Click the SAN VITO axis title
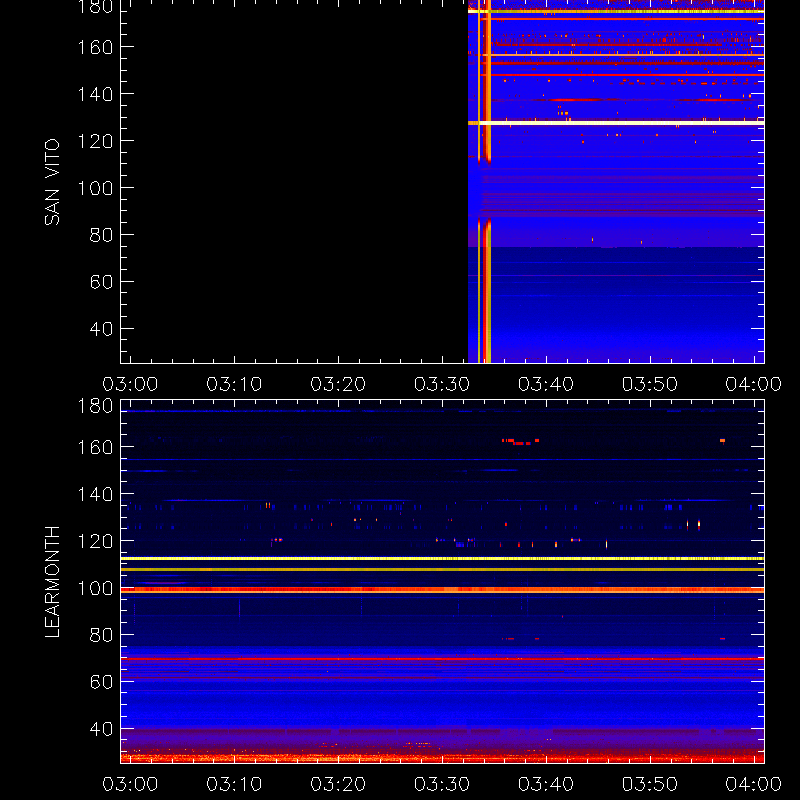The width and height of the screenshot is (800, 800). [52, 182]
